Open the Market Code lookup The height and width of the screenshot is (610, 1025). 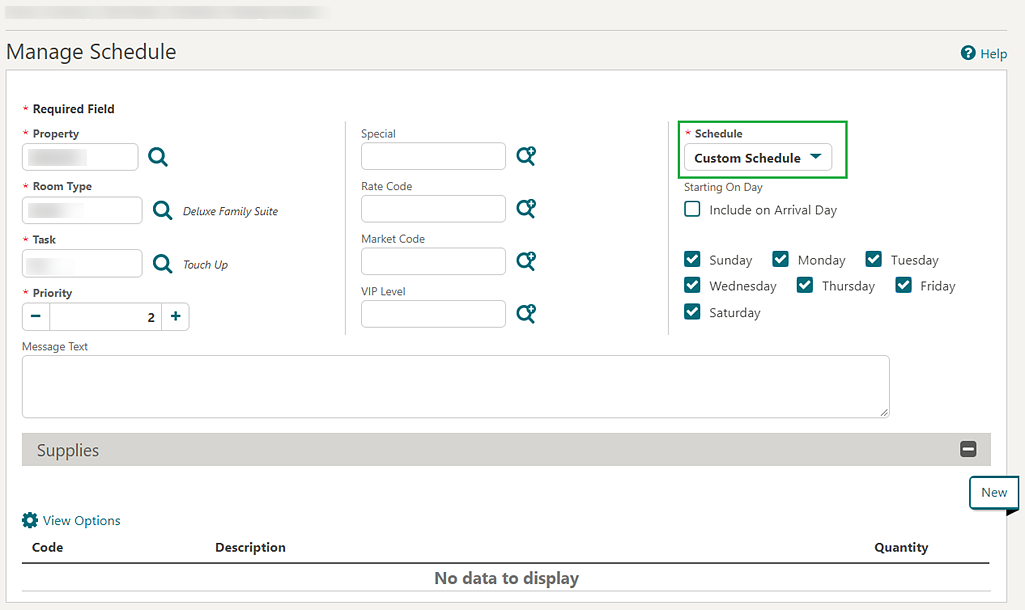tap(526, 261)
